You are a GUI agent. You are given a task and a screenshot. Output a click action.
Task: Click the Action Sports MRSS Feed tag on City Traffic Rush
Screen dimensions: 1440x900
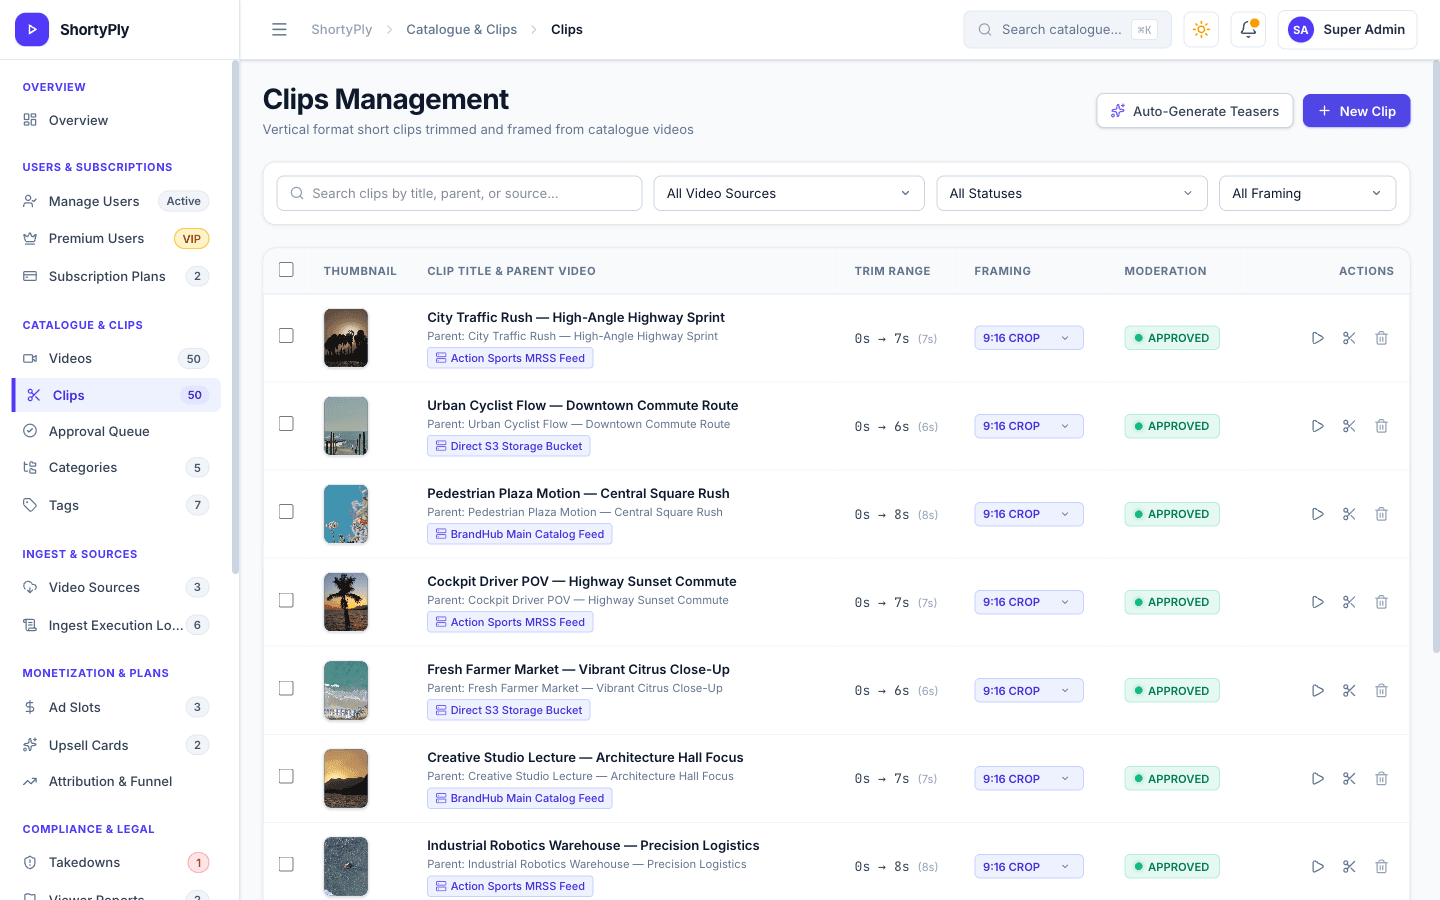click(510, 358)
